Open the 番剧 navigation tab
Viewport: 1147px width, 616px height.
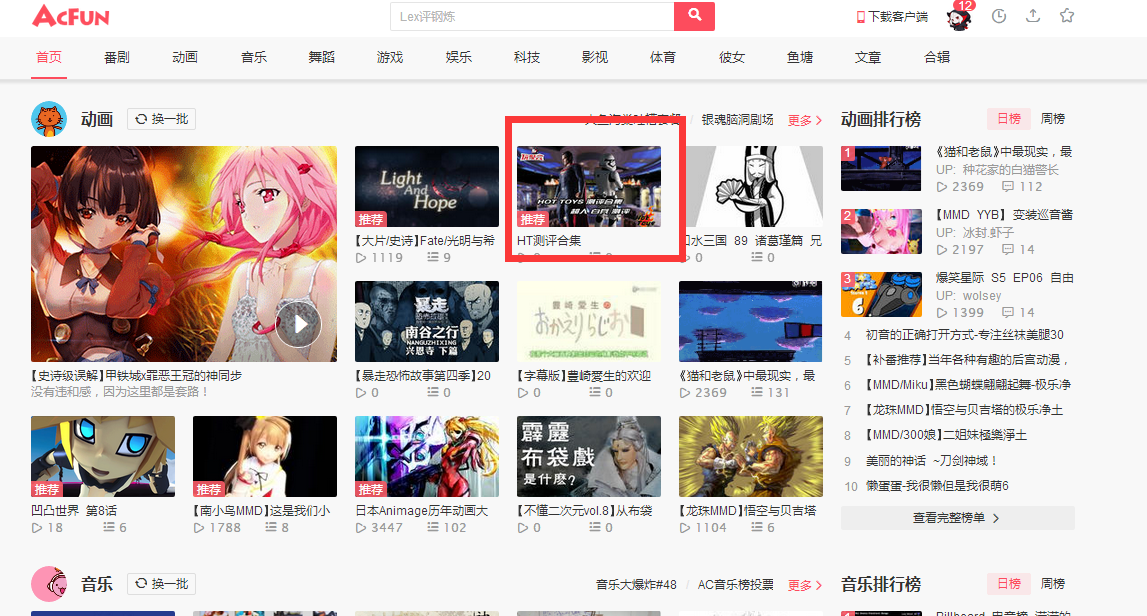[117, 57]
